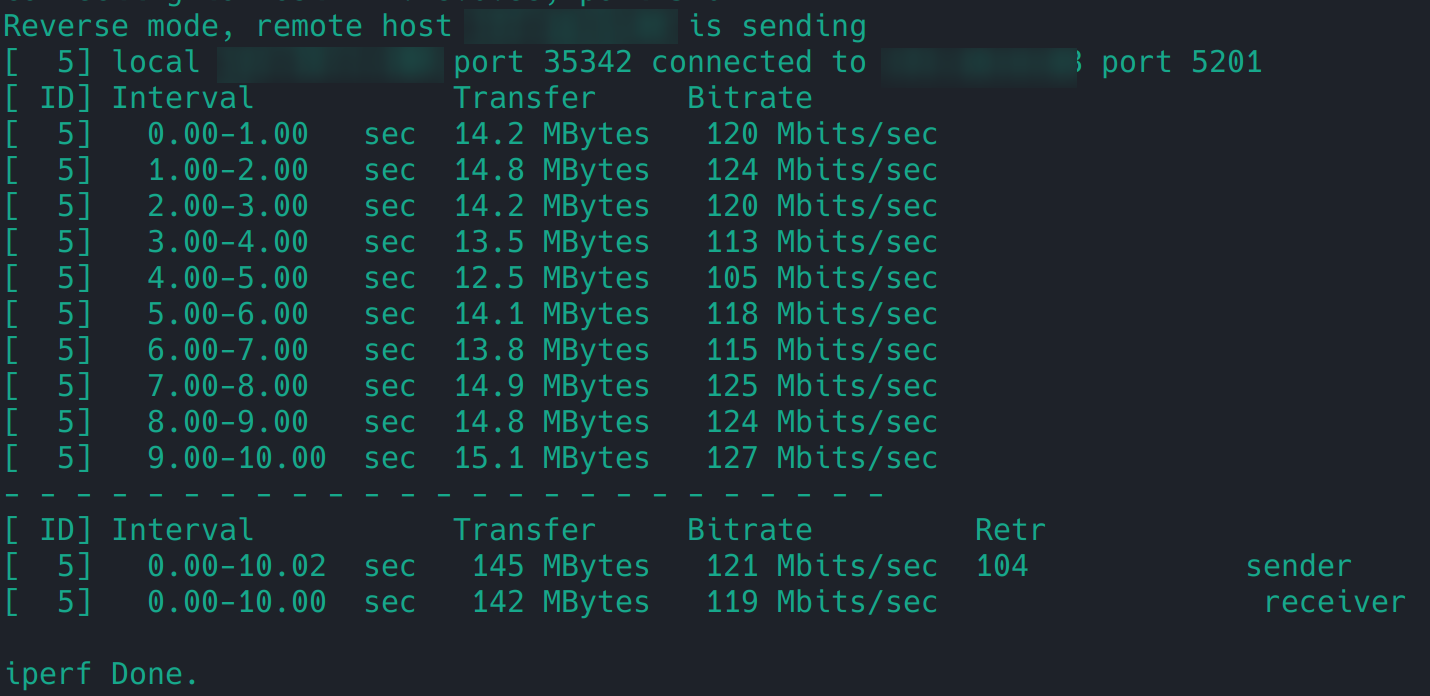This screenshot has width=1430, height=696.
Task: Click the 145 MBytes total transfer
Action: click(561, 566)
